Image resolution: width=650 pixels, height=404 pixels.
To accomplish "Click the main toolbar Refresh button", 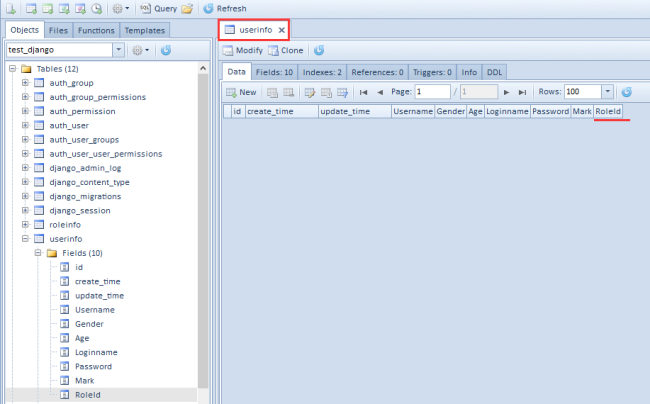I will [225, 8].
